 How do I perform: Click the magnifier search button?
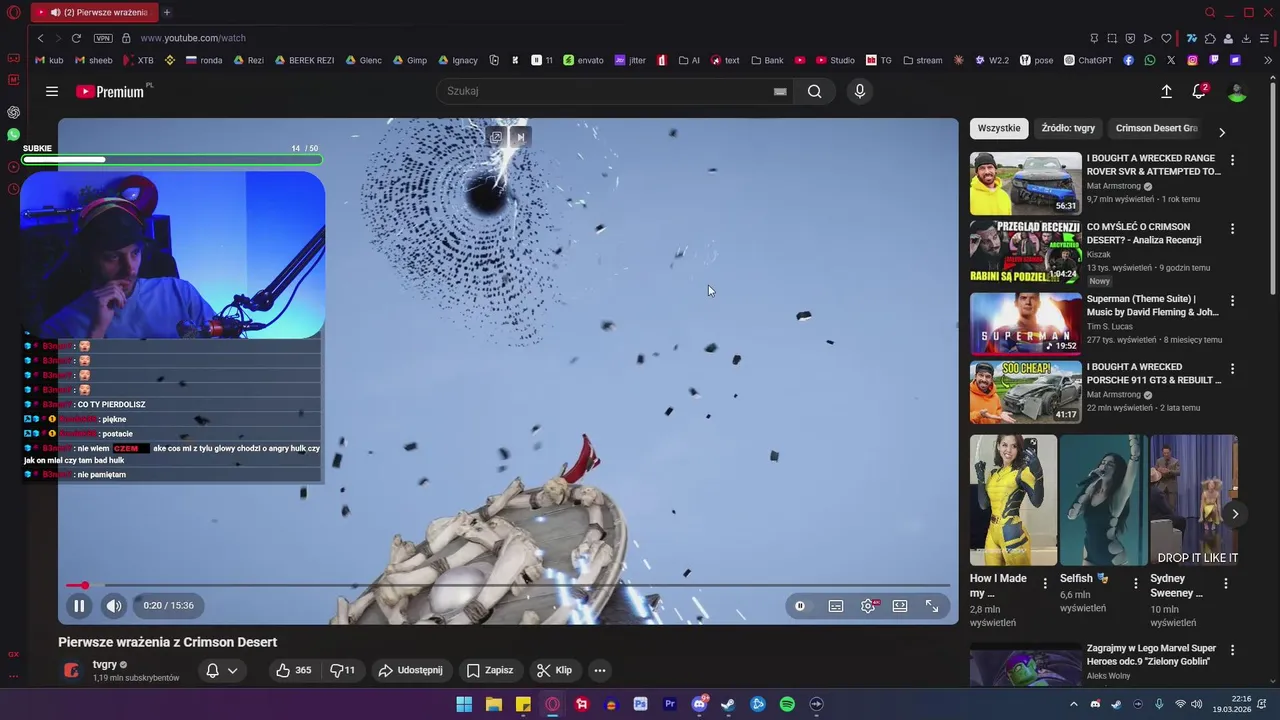(815, 91)
